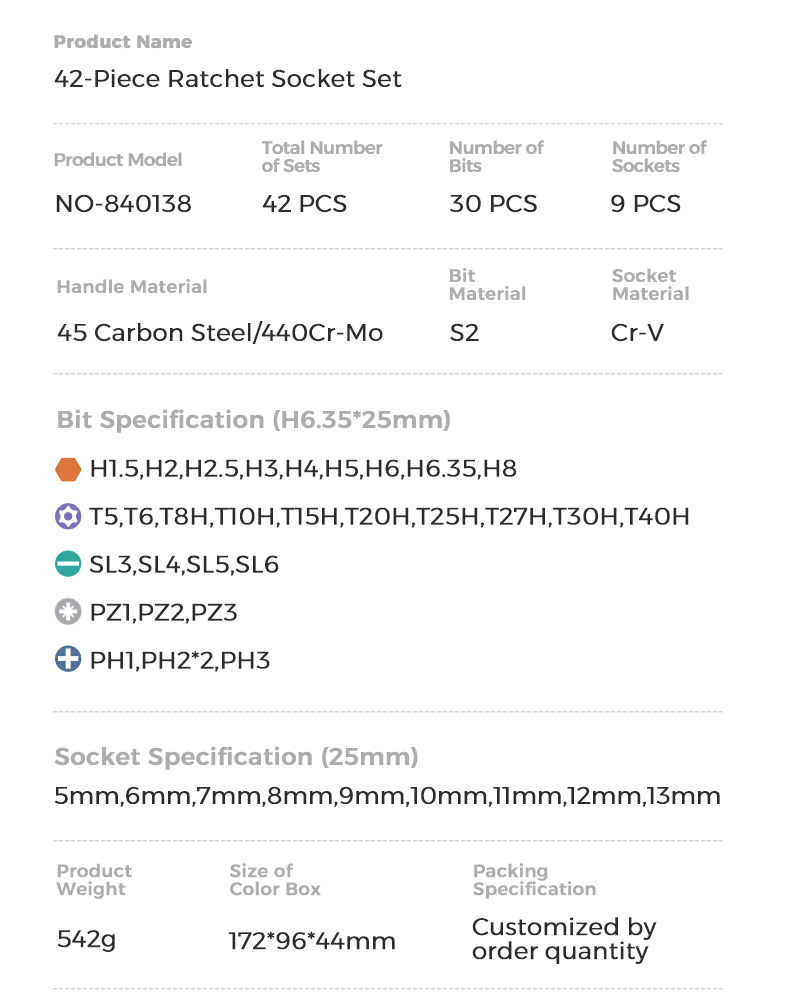Select the model number NO-840138
Viewport: 790px width, 1008px height.
click(x=123, y=204)
